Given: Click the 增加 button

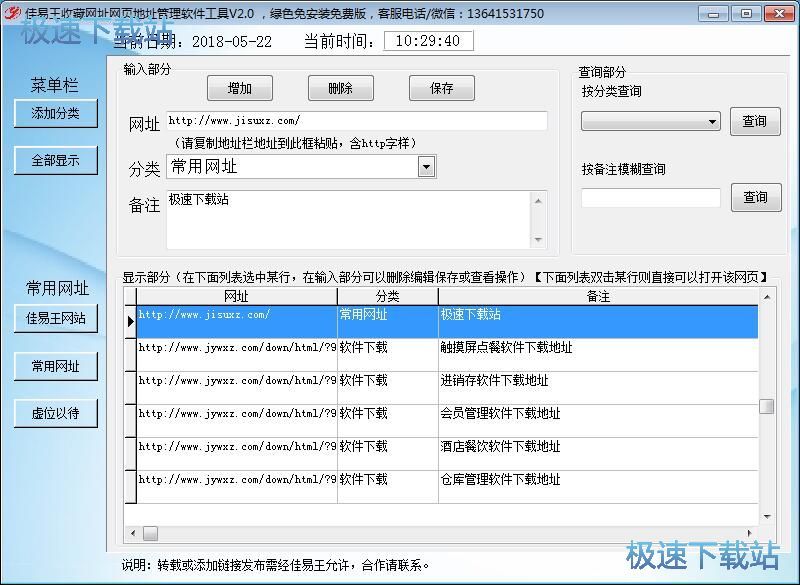Looking at the screenshot, I should 240,88.
